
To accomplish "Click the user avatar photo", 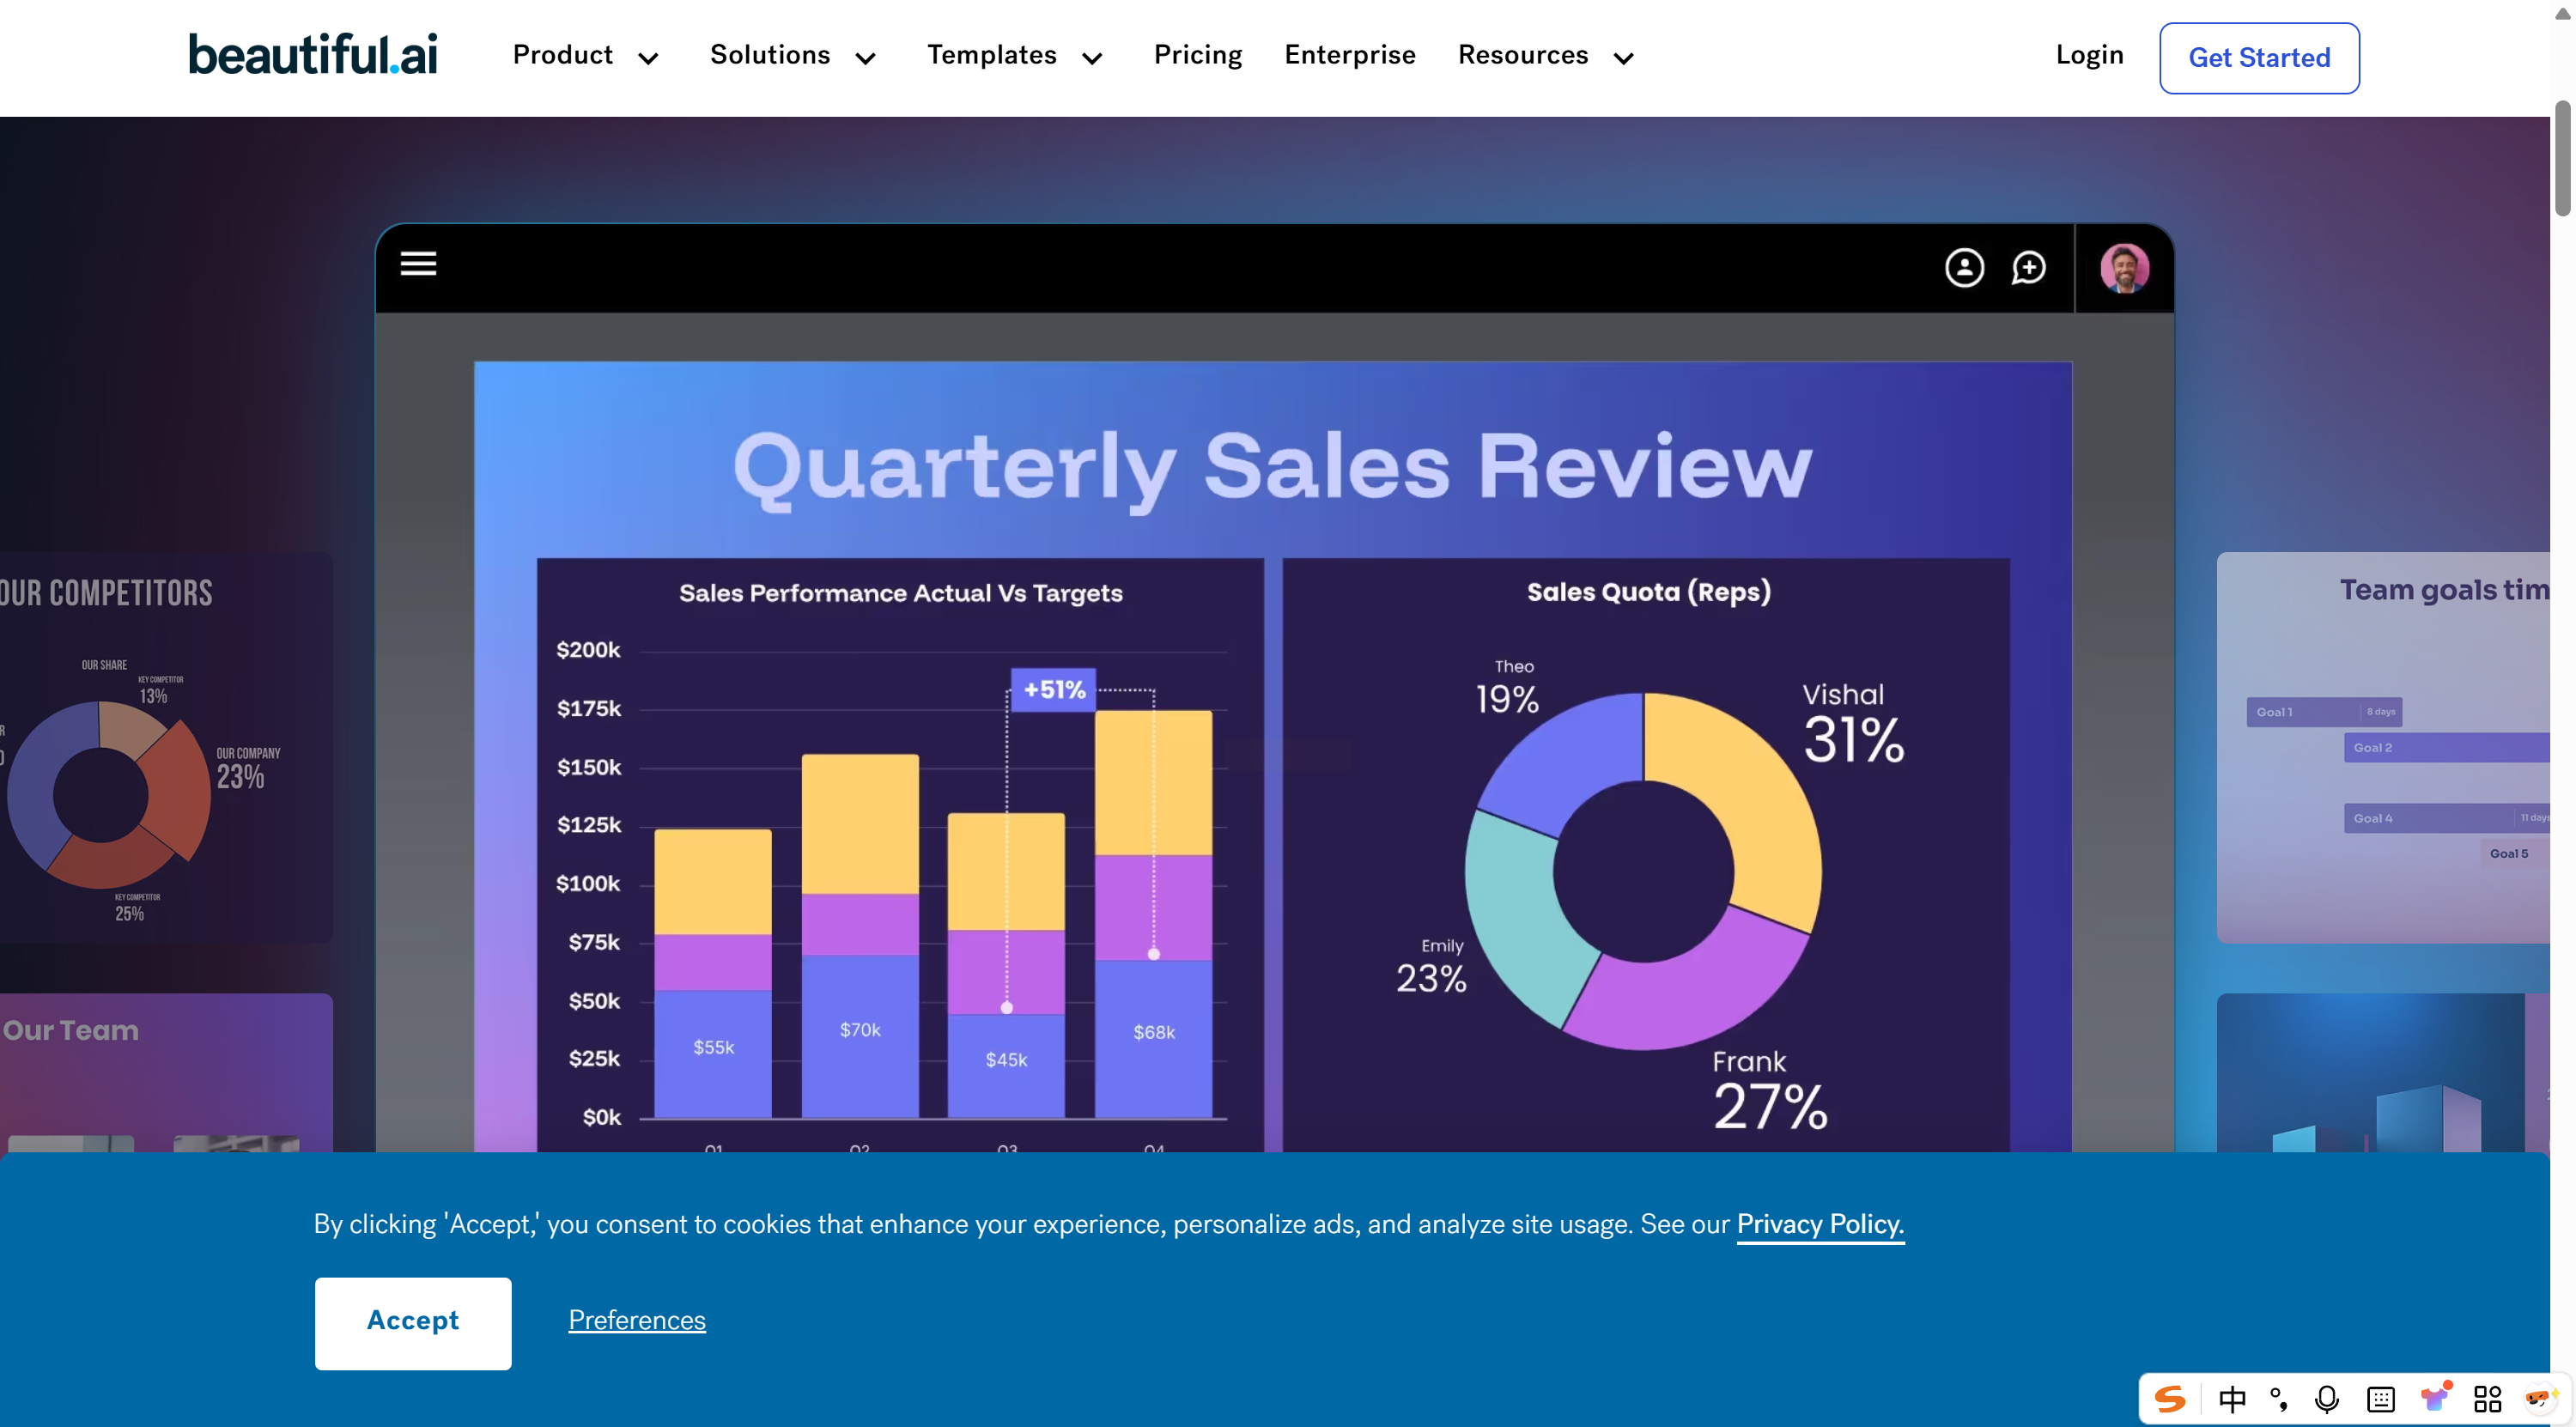I will tap(2124, 268).
